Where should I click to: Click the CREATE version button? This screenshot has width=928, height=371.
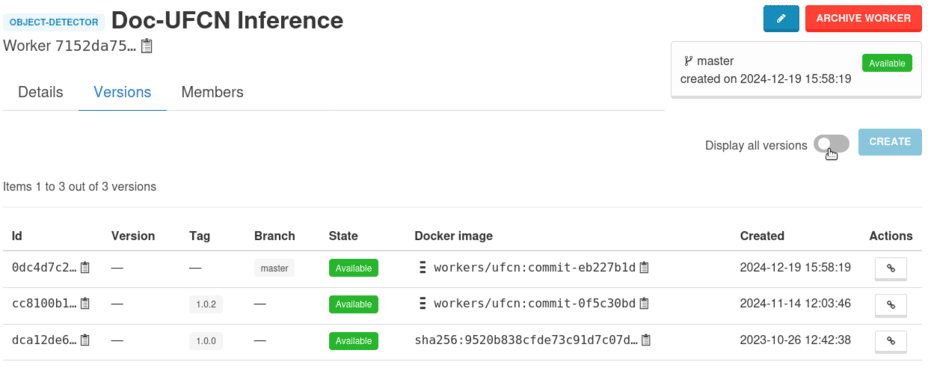click(x=890, y=142)
